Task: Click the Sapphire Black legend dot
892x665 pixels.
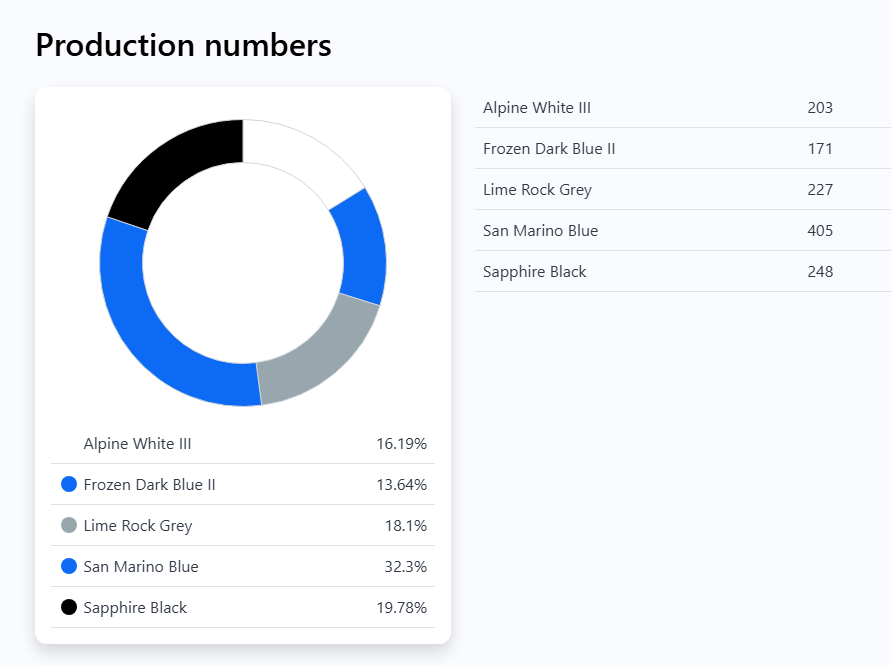Action: [x=69, y=607]
